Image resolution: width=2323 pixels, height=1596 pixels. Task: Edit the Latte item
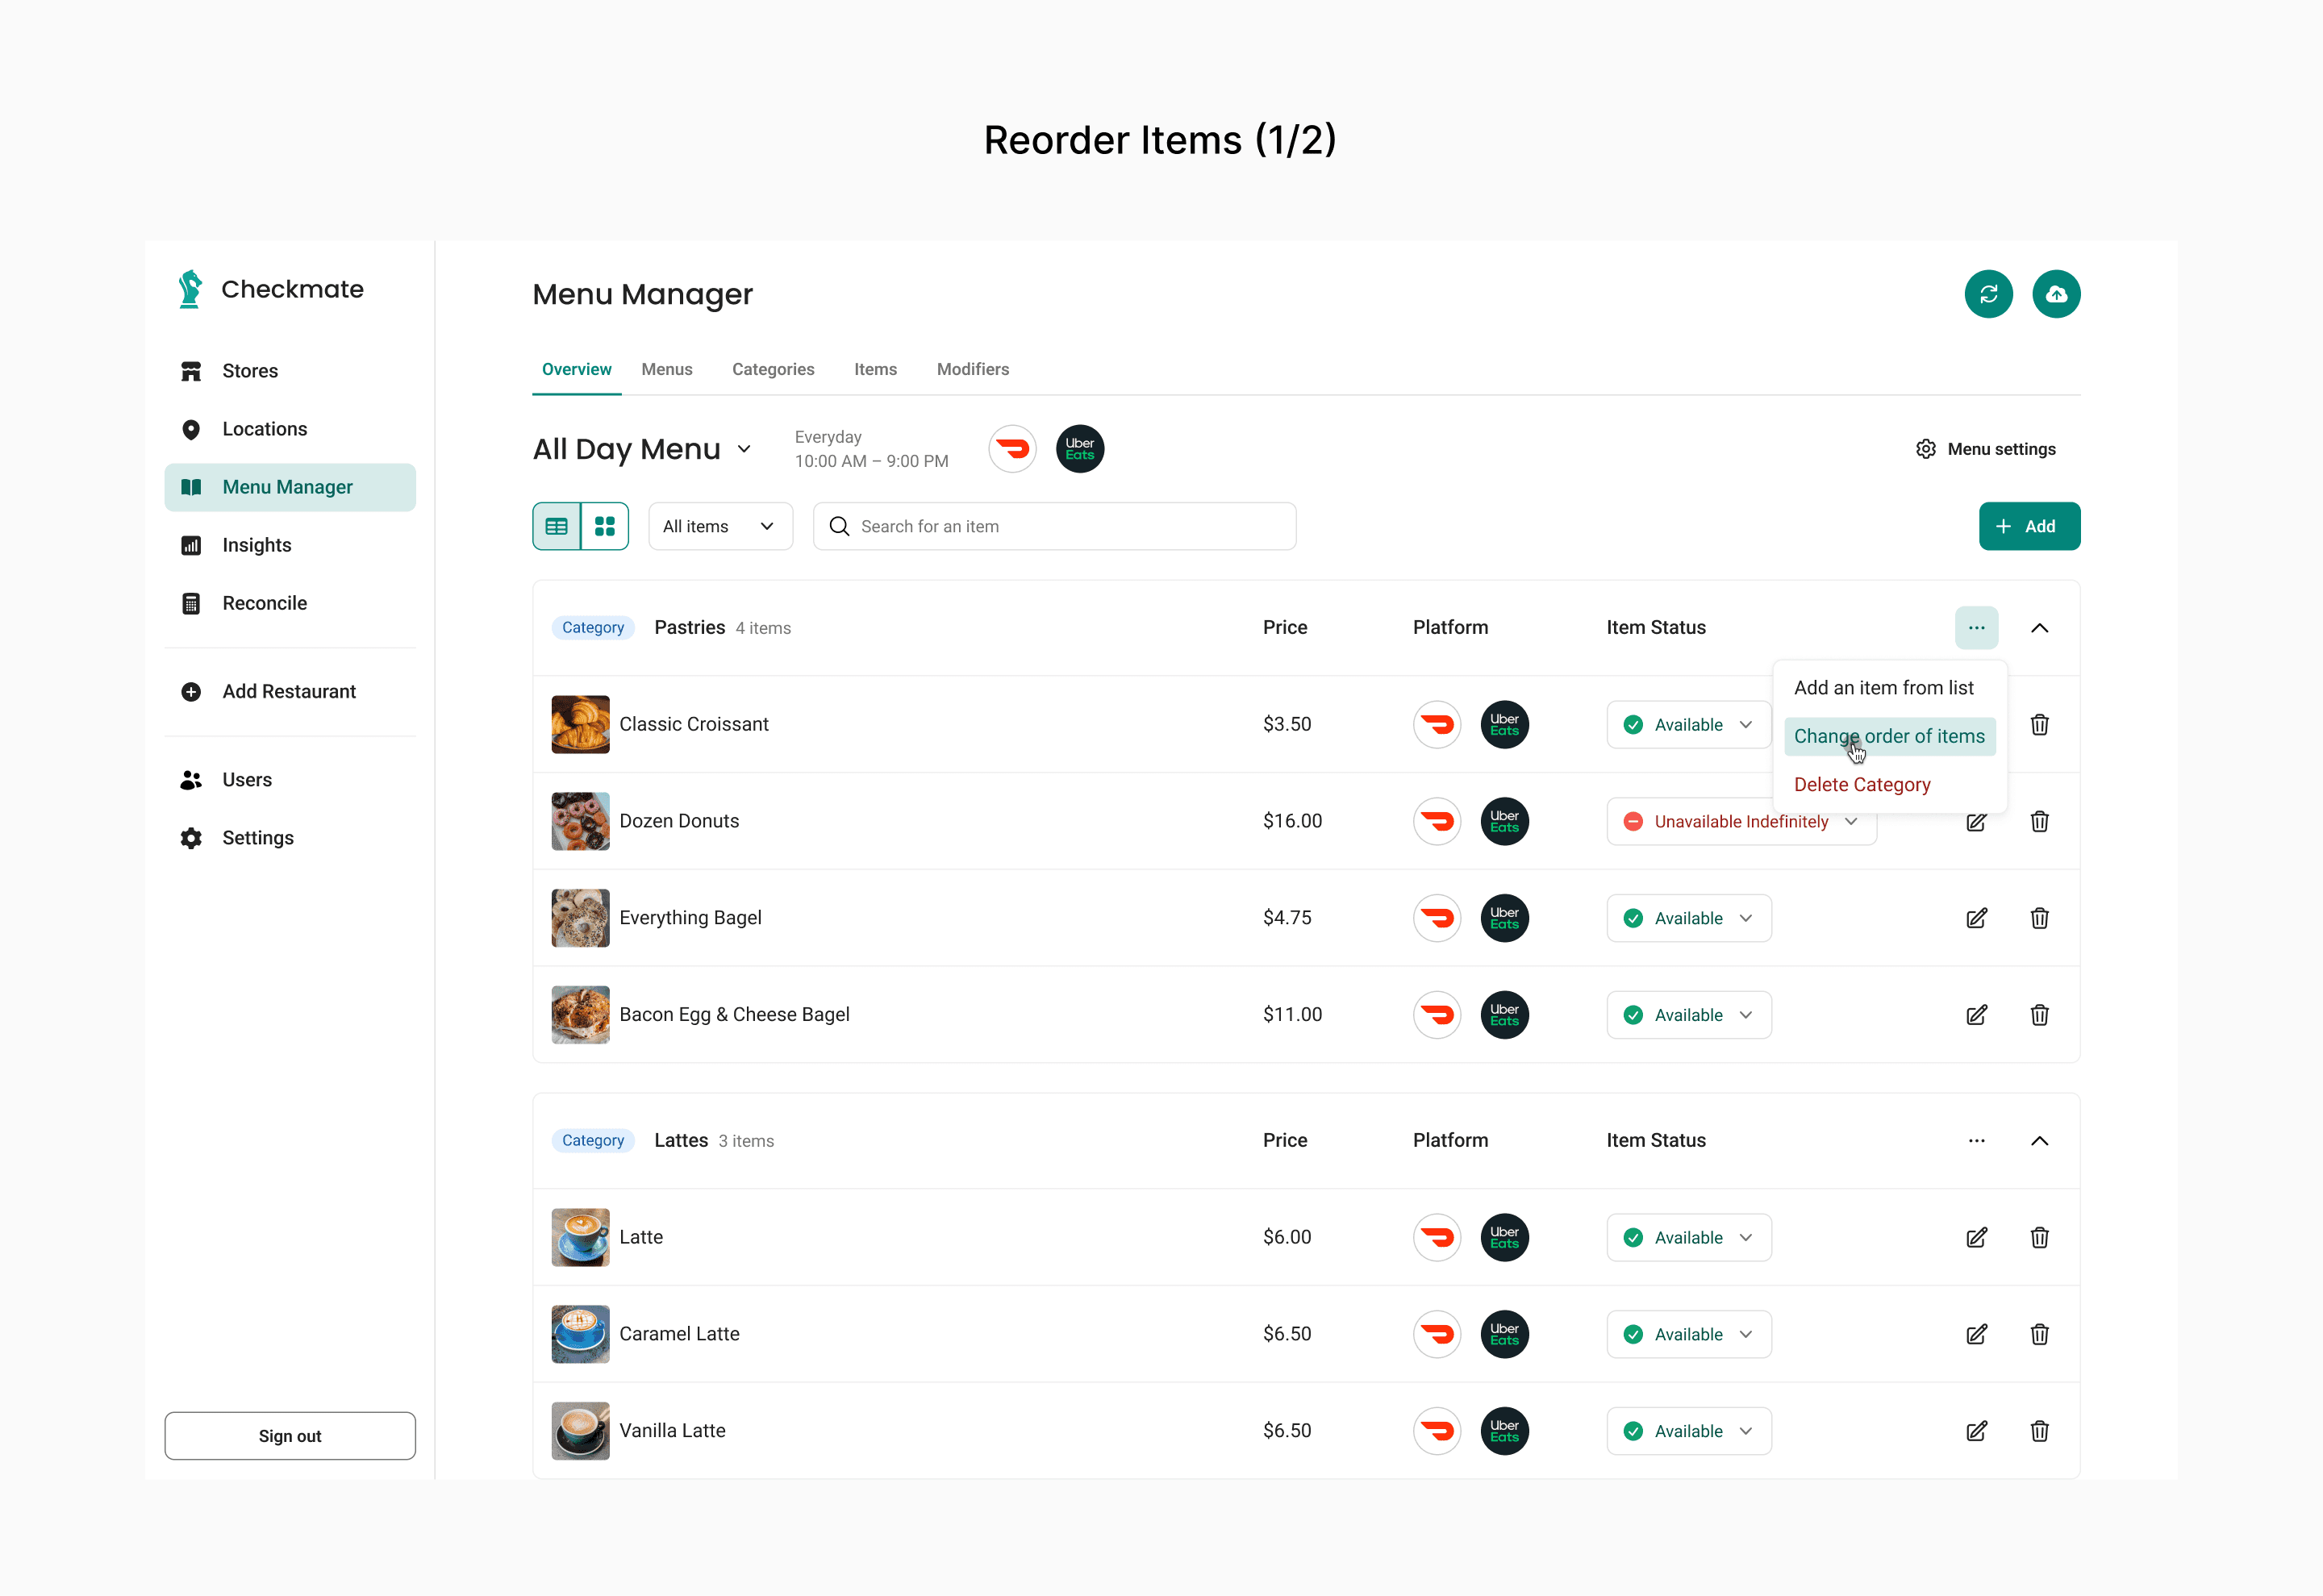point(1976,1238)
